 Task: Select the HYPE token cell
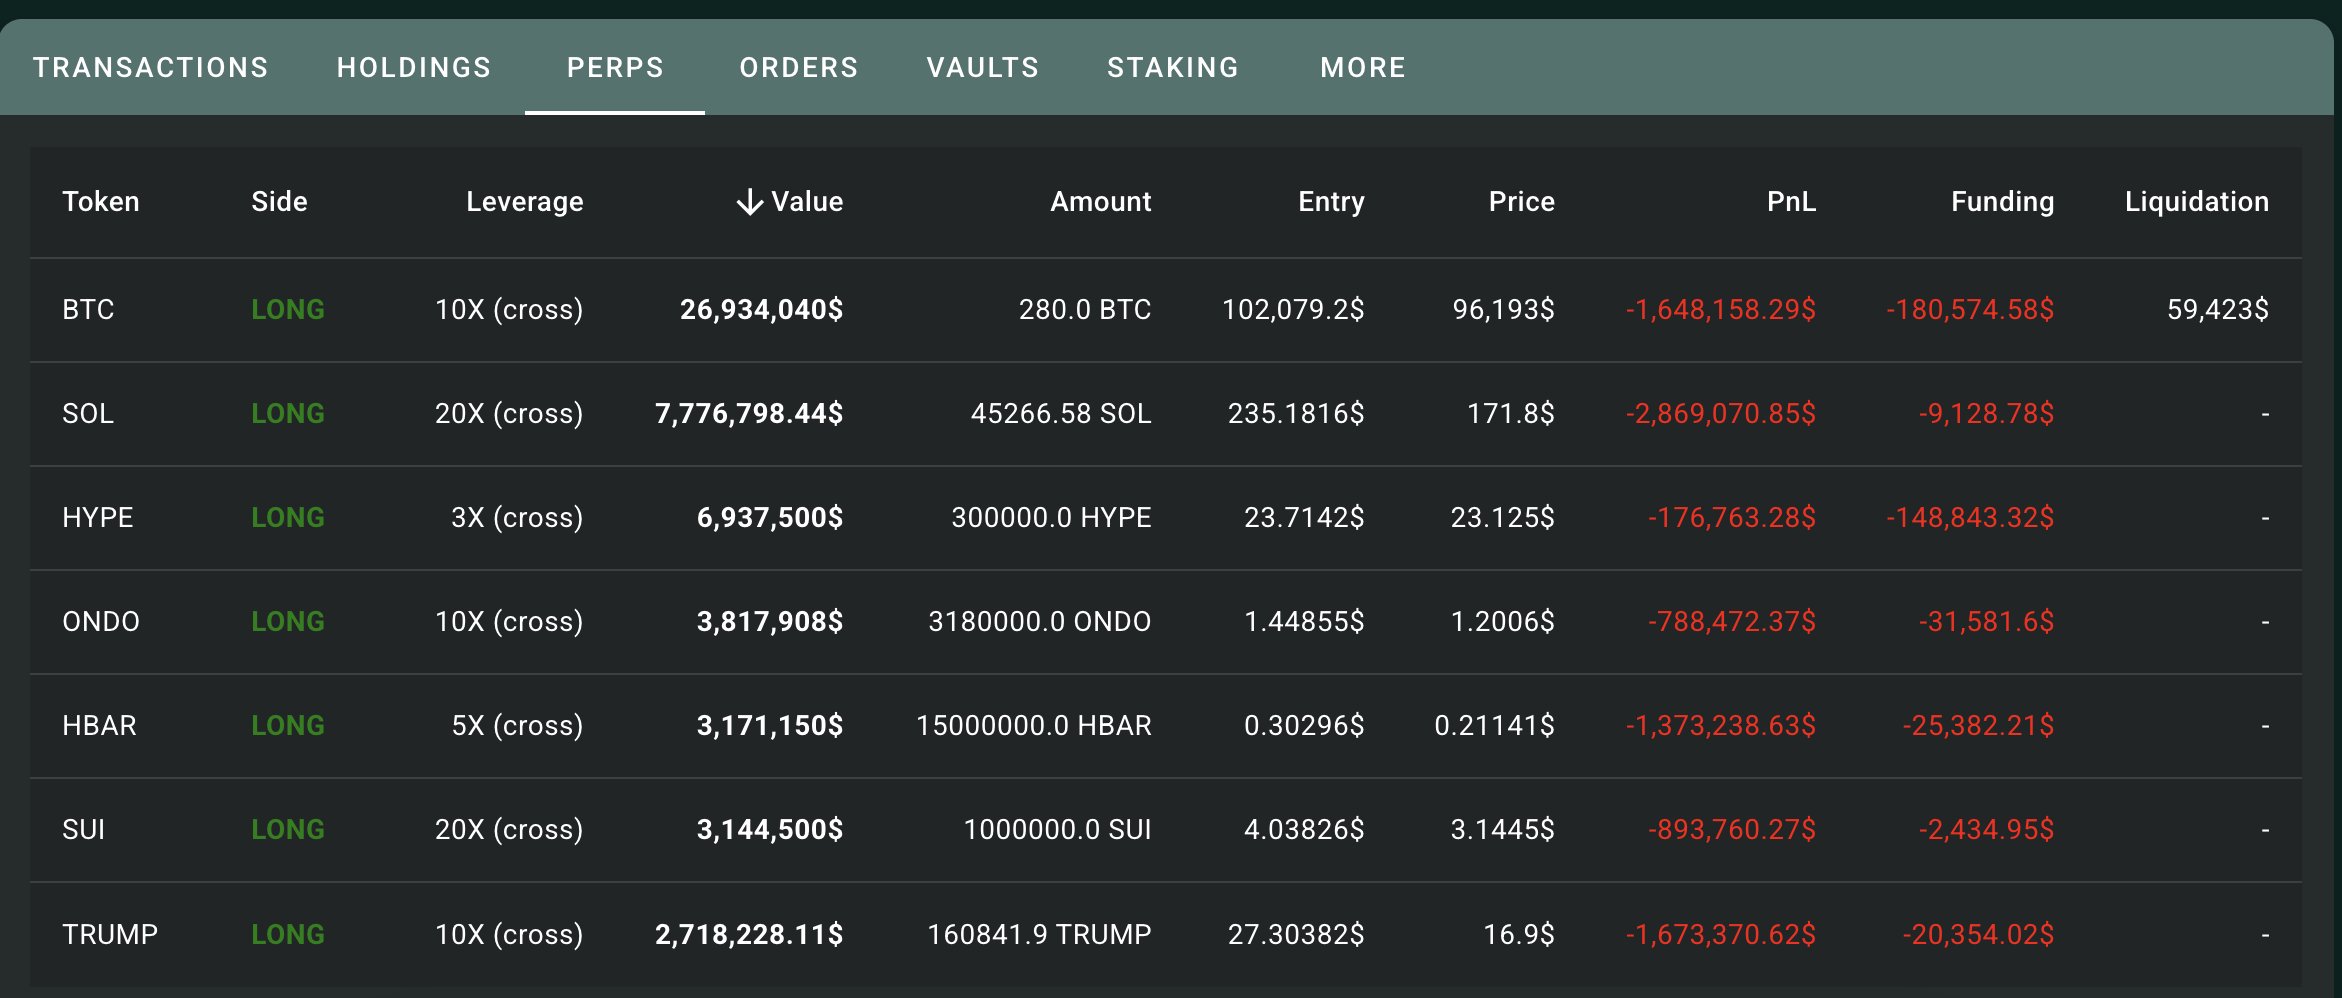[98, 518]
